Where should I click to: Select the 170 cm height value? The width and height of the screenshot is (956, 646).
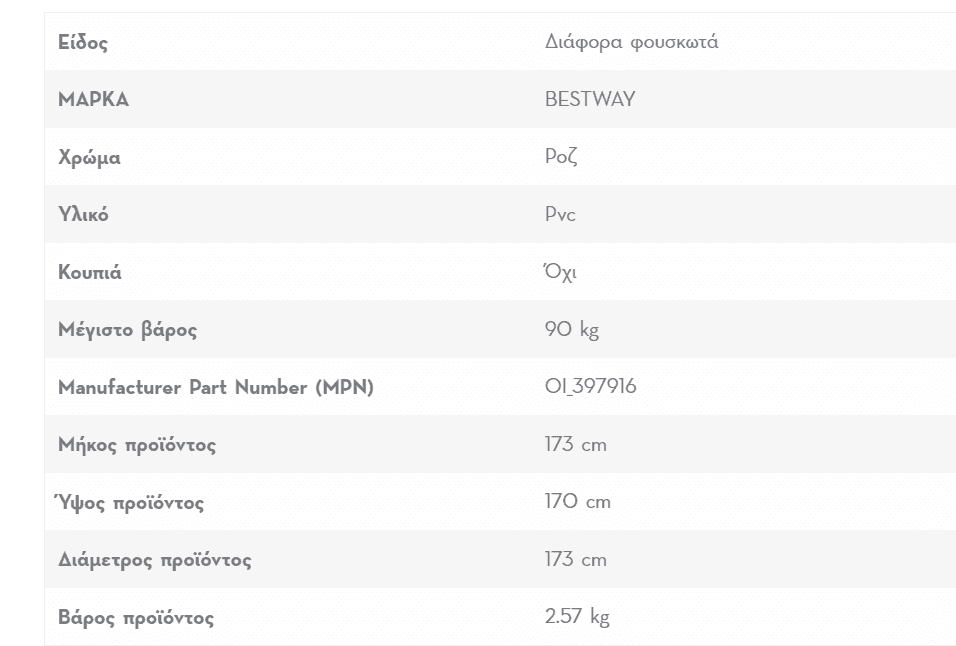577,502
